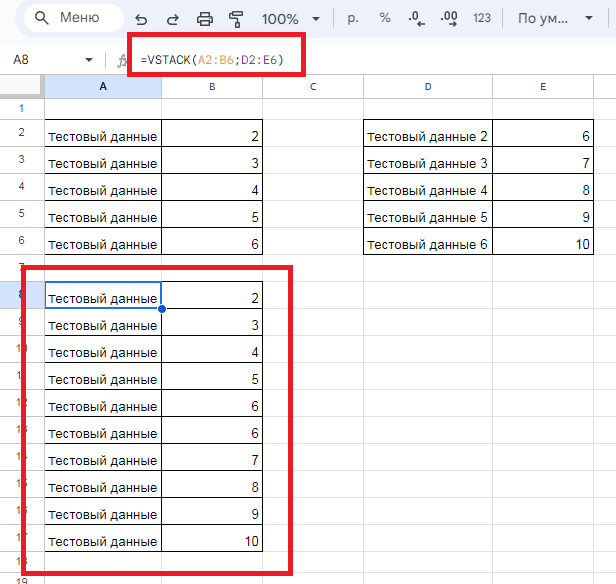This screenshot has height=584, width=616.
Task: Select row 4 header
Action: [x=22, y=186]
